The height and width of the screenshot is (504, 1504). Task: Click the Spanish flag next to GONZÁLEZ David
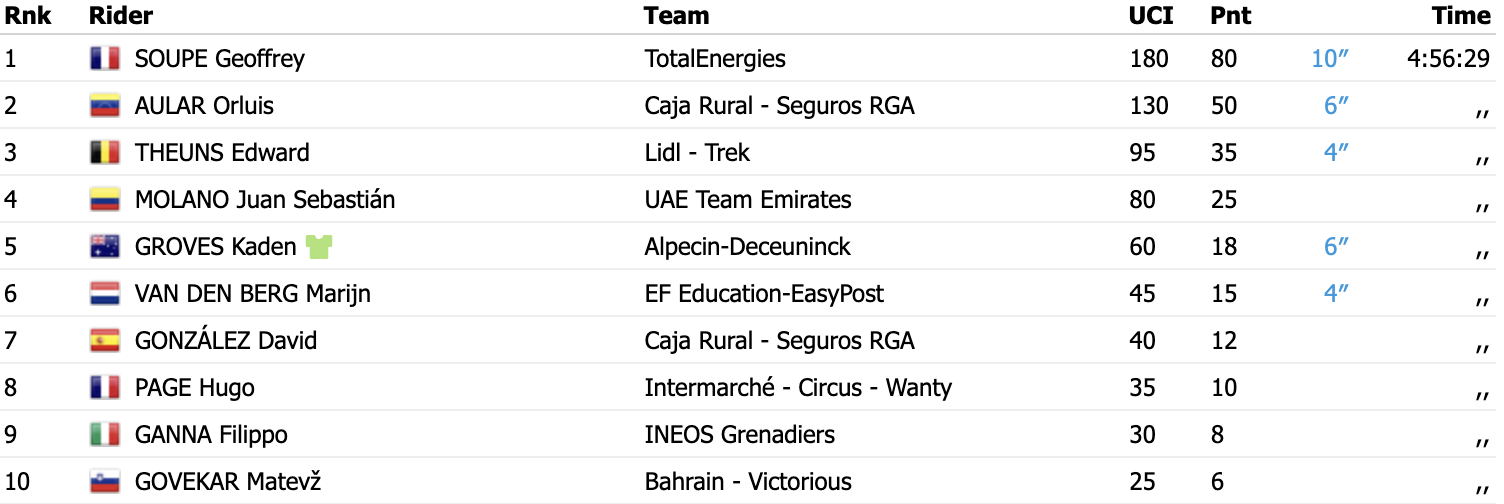click(x=104, y=341)
